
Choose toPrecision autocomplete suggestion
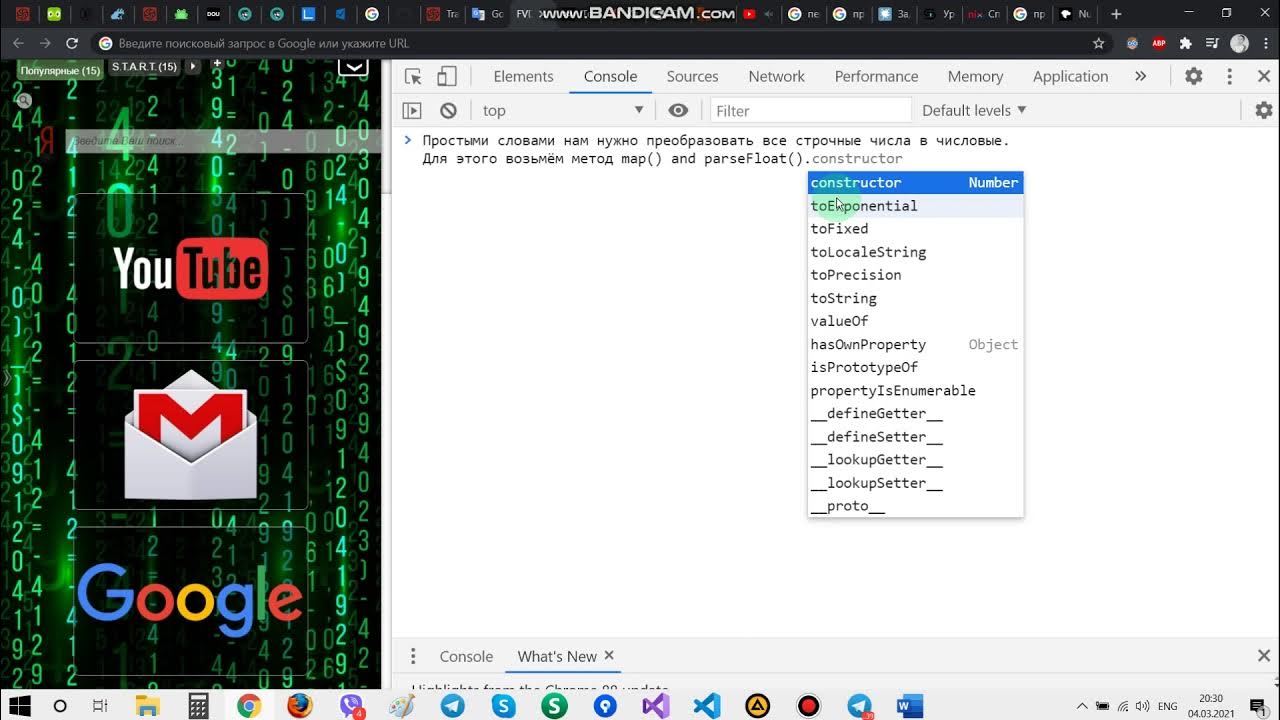click(915, 275)
